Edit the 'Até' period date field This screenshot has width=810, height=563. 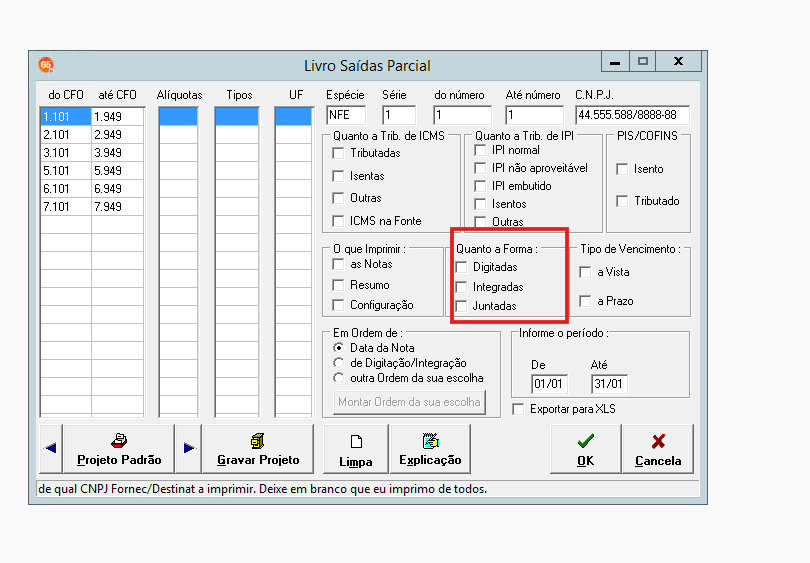coord(609,384)
